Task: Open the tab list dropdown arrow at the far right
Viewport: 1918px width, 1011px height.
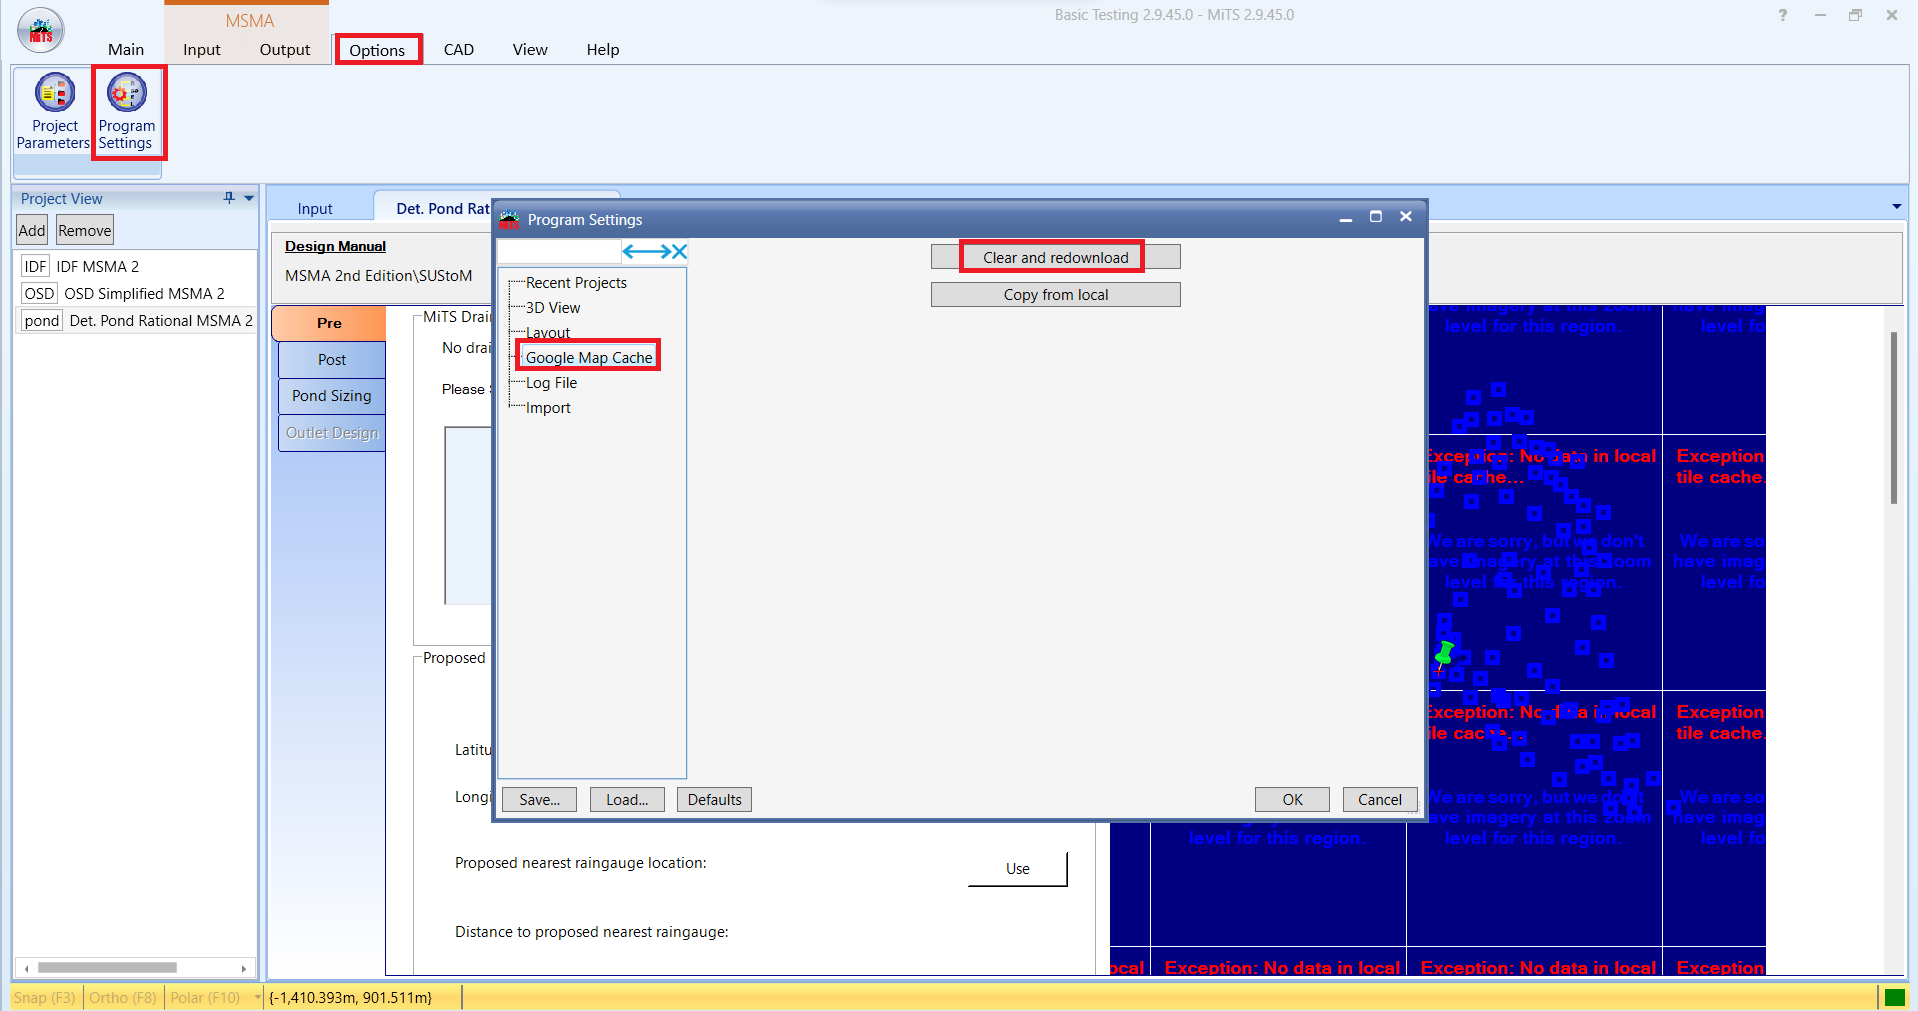Action: point(1896,207)
